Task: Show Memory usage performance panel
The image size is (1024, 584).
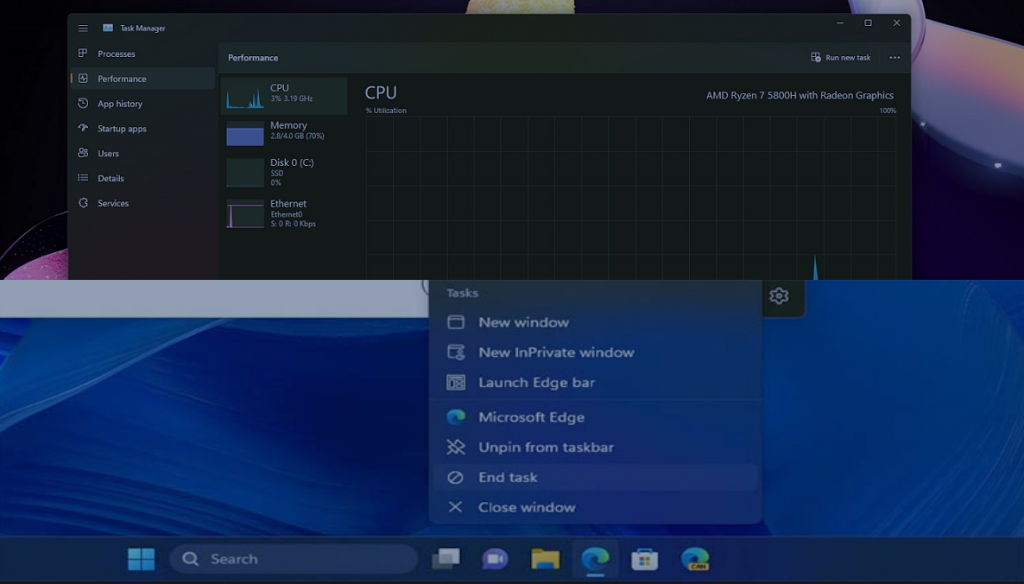Action: point(284,133)
